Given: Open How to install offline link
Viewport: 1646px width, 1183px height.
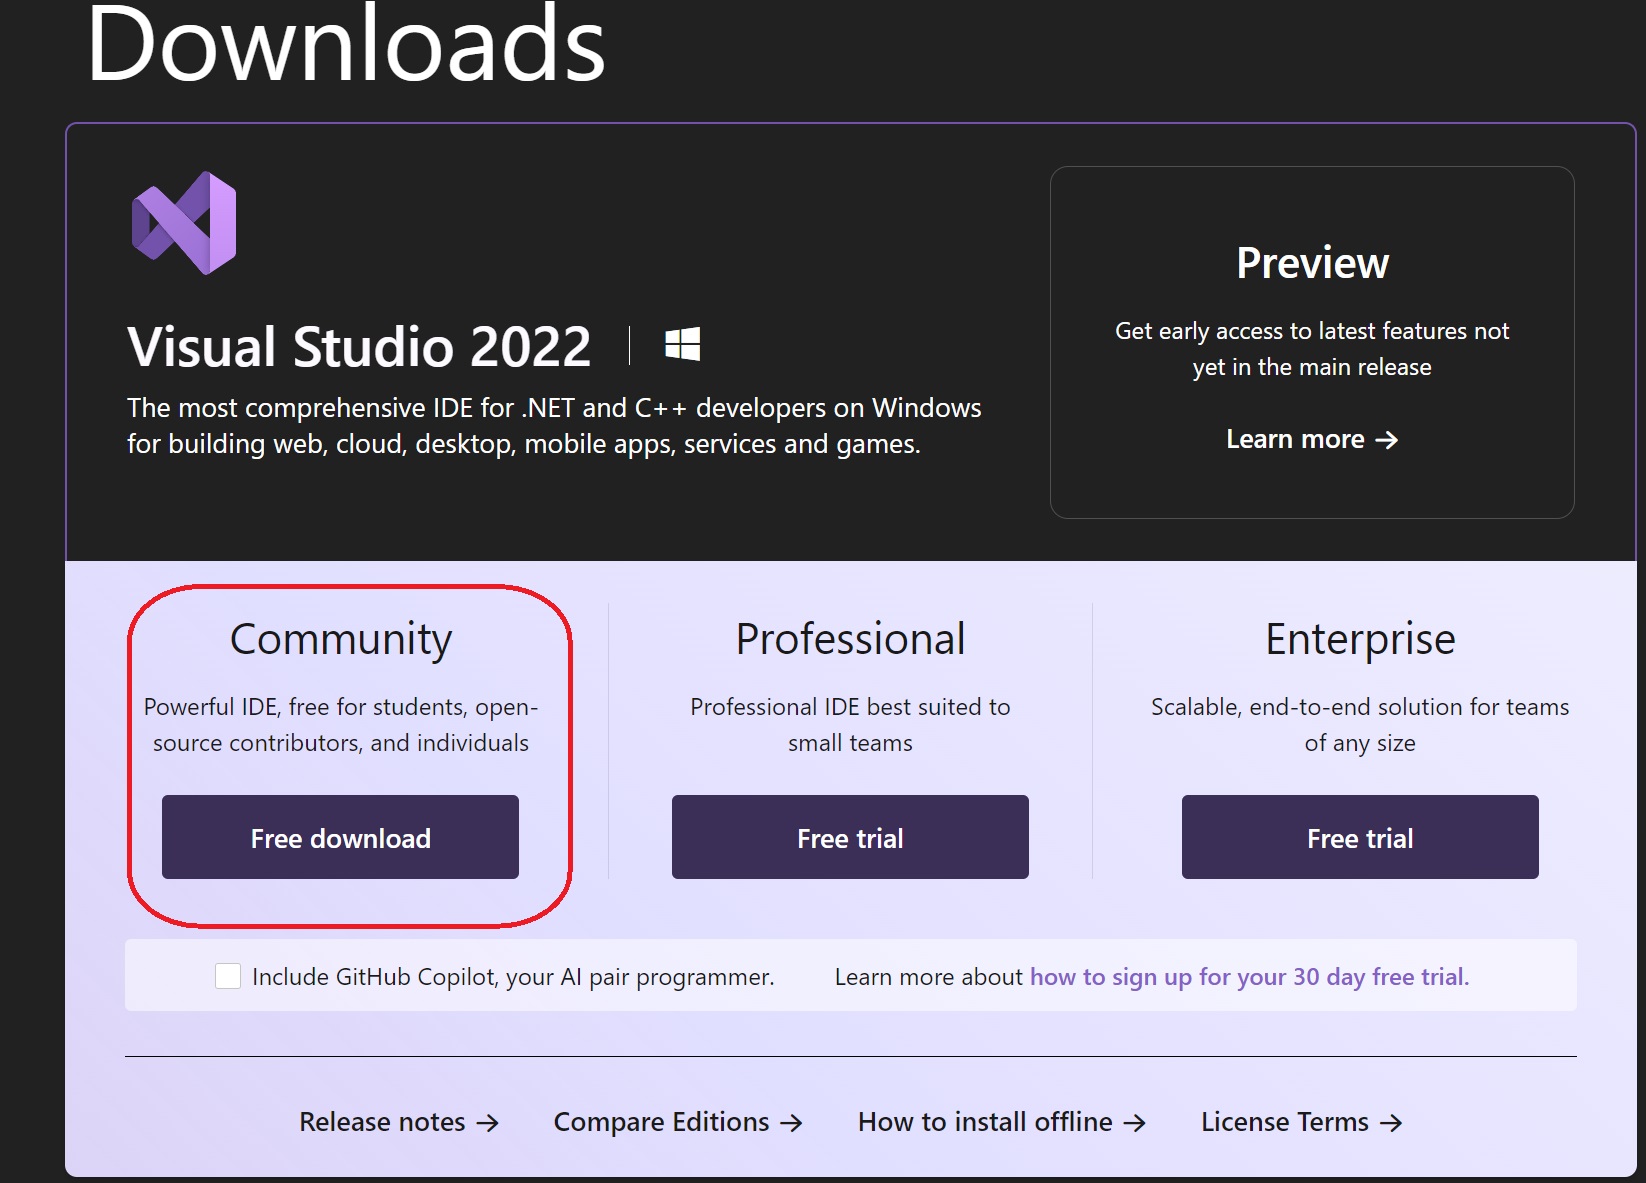Looking at the screenshot, I should pyautogui.click(x=1002, y=1122).
